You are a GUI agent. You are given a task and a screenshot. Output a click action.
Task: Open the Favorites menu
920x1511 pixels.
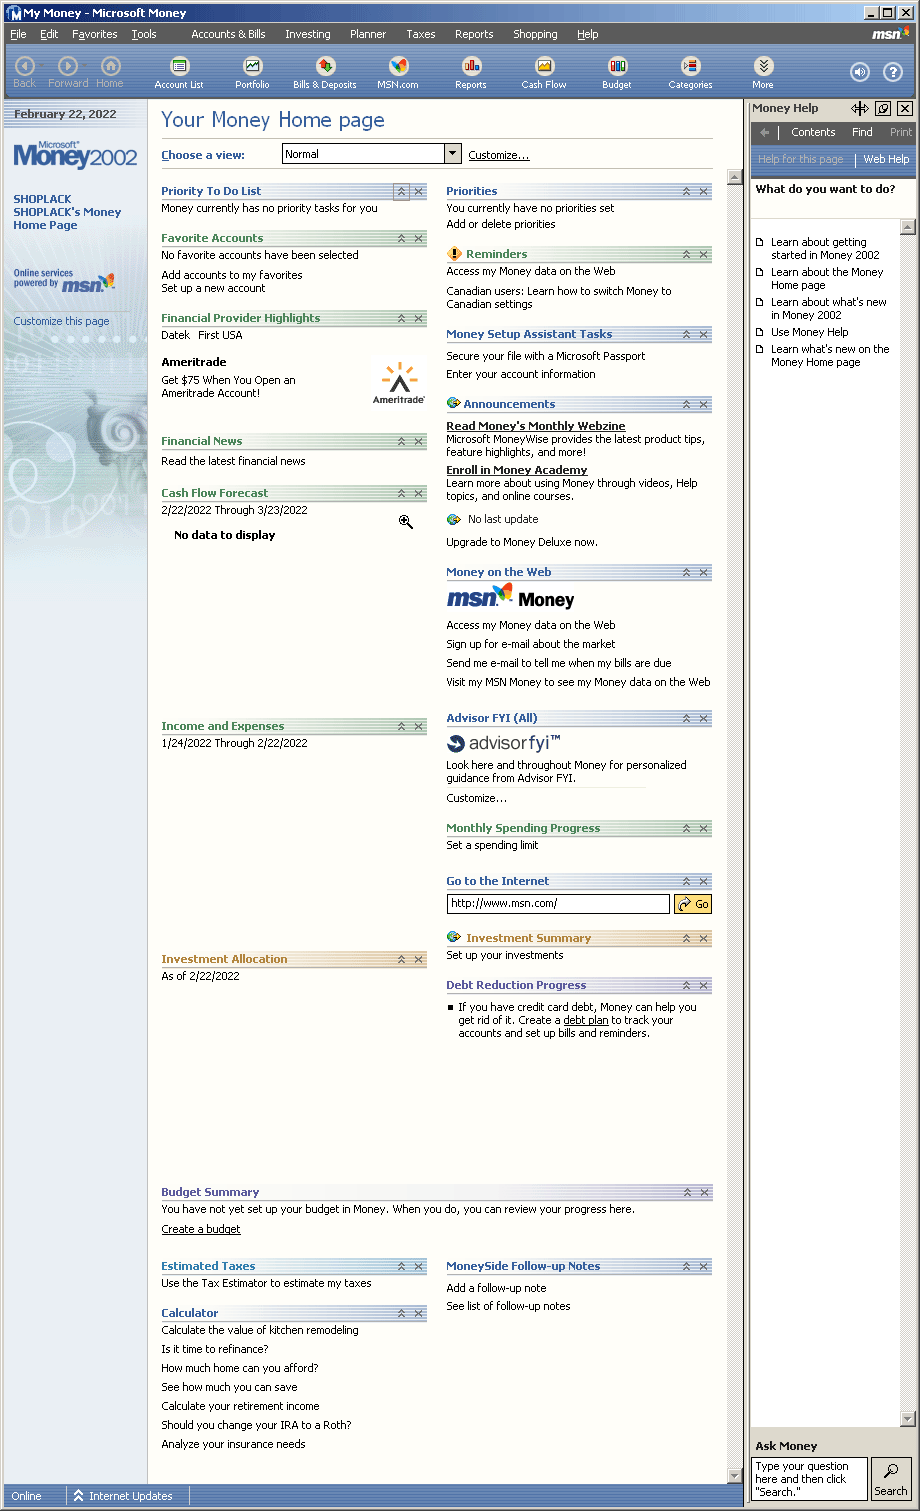pos(95,34)
